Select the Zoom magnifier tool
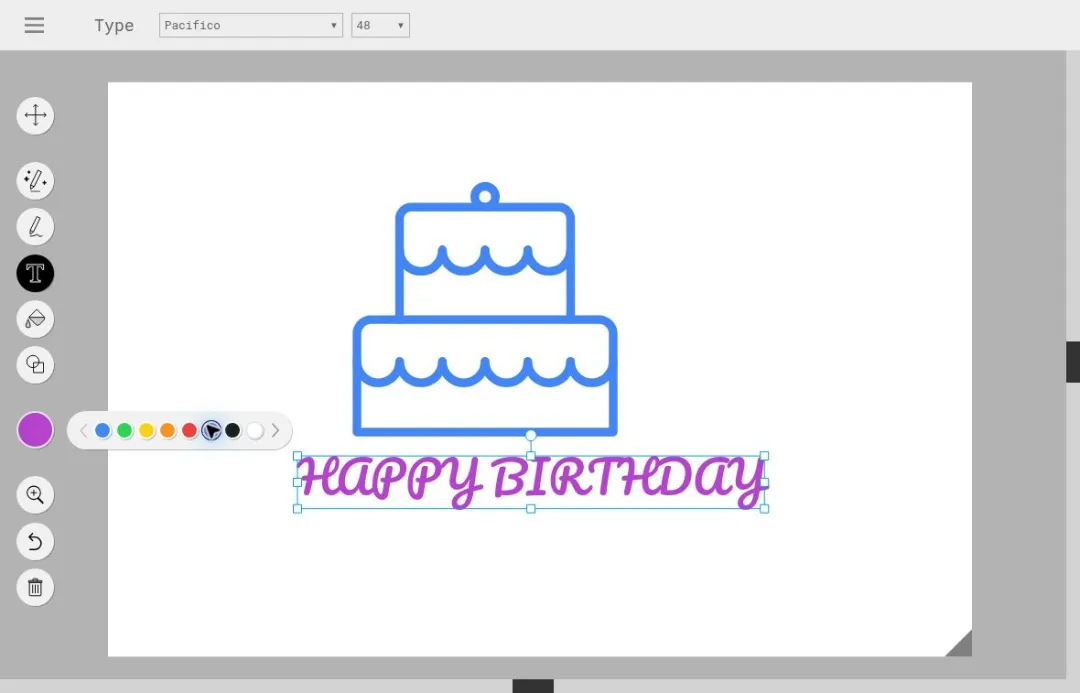1080x693 pixels. point(35,495)
